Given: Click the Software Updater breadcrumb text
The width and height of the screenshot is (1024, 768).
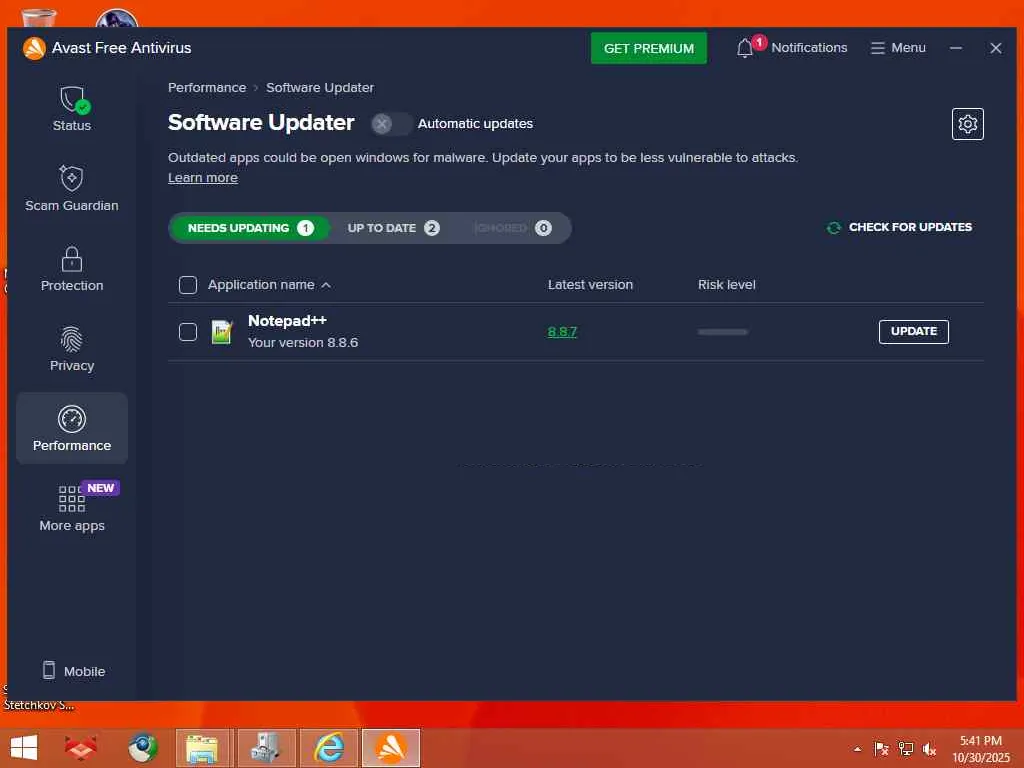Looking at the screenshot, I should tap(320, 88).
